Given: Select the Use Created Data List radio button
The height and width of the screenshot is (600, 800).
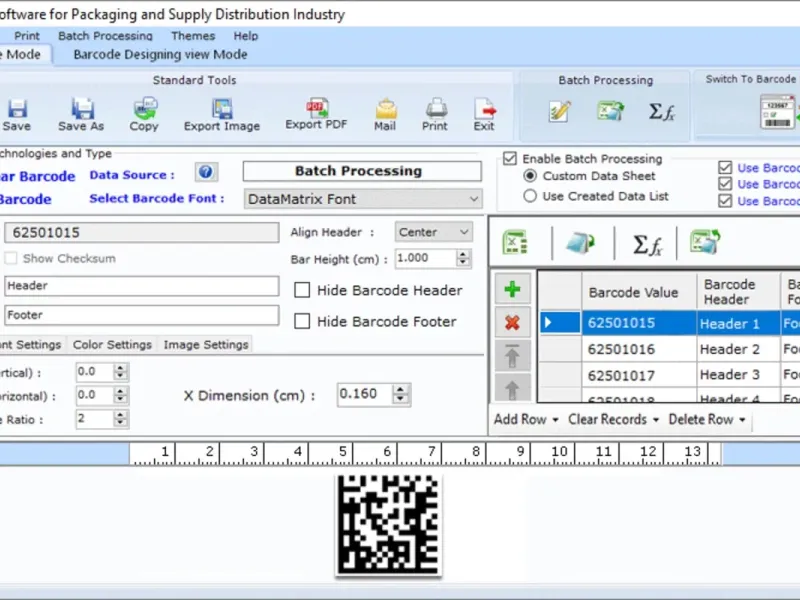Looking at the screenshot, I should 530,196.
